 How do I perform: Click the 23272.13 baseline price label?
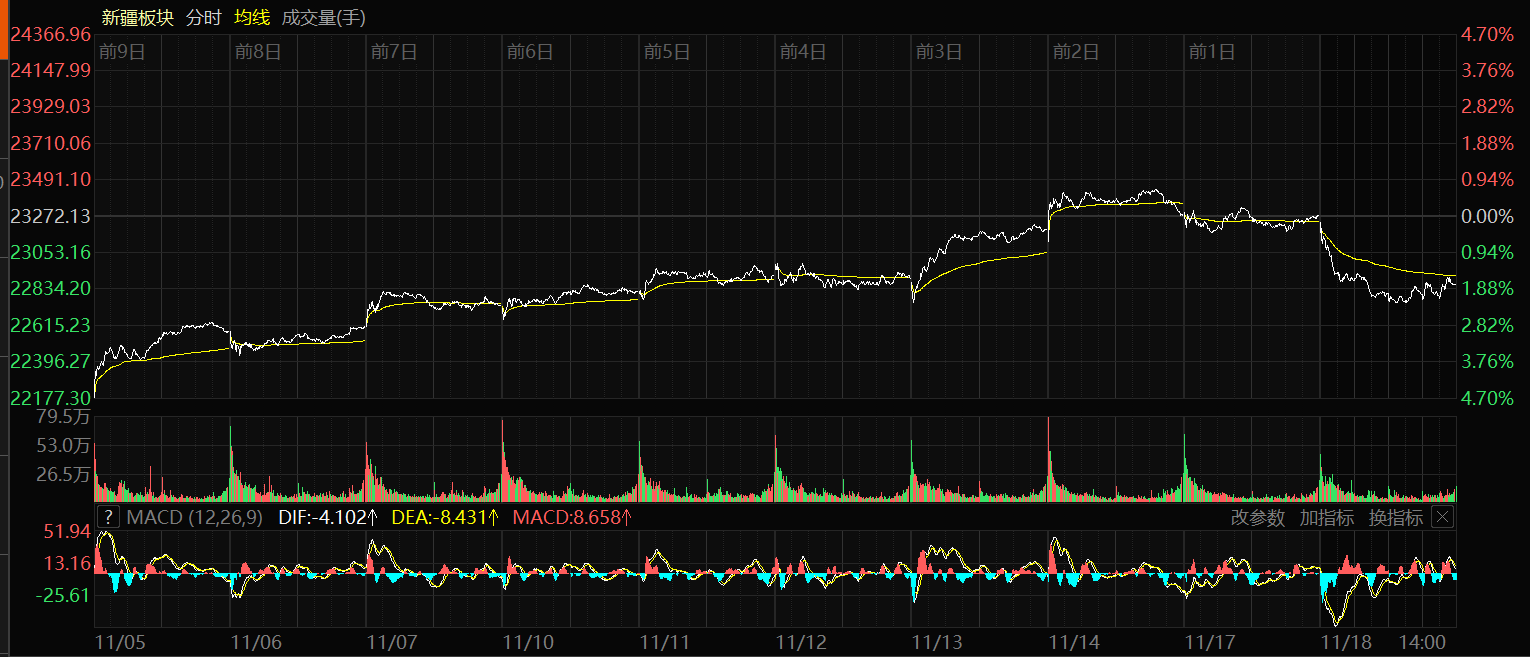[50, 216]
